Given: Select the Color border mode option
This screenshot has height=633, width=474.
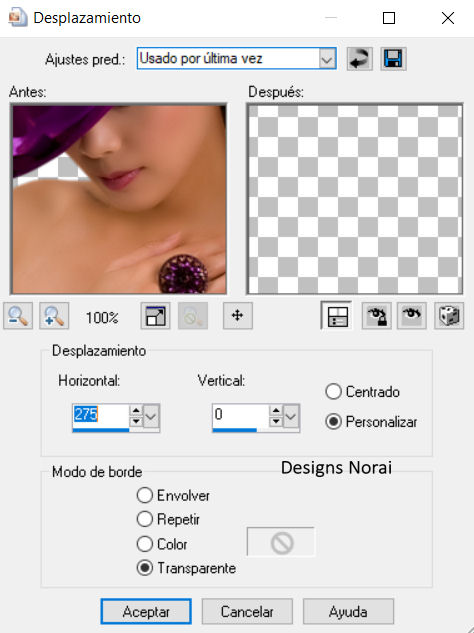Looking at the screenshot, I should [145, 544].
